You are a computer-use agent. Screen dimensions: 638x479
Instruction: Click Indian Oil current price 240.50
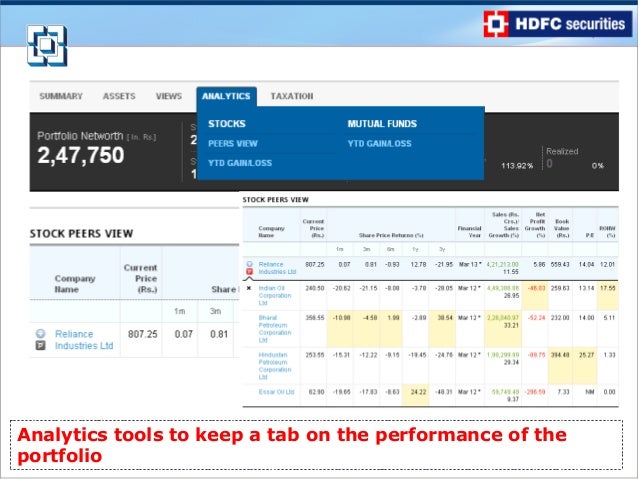coord(315,288)
